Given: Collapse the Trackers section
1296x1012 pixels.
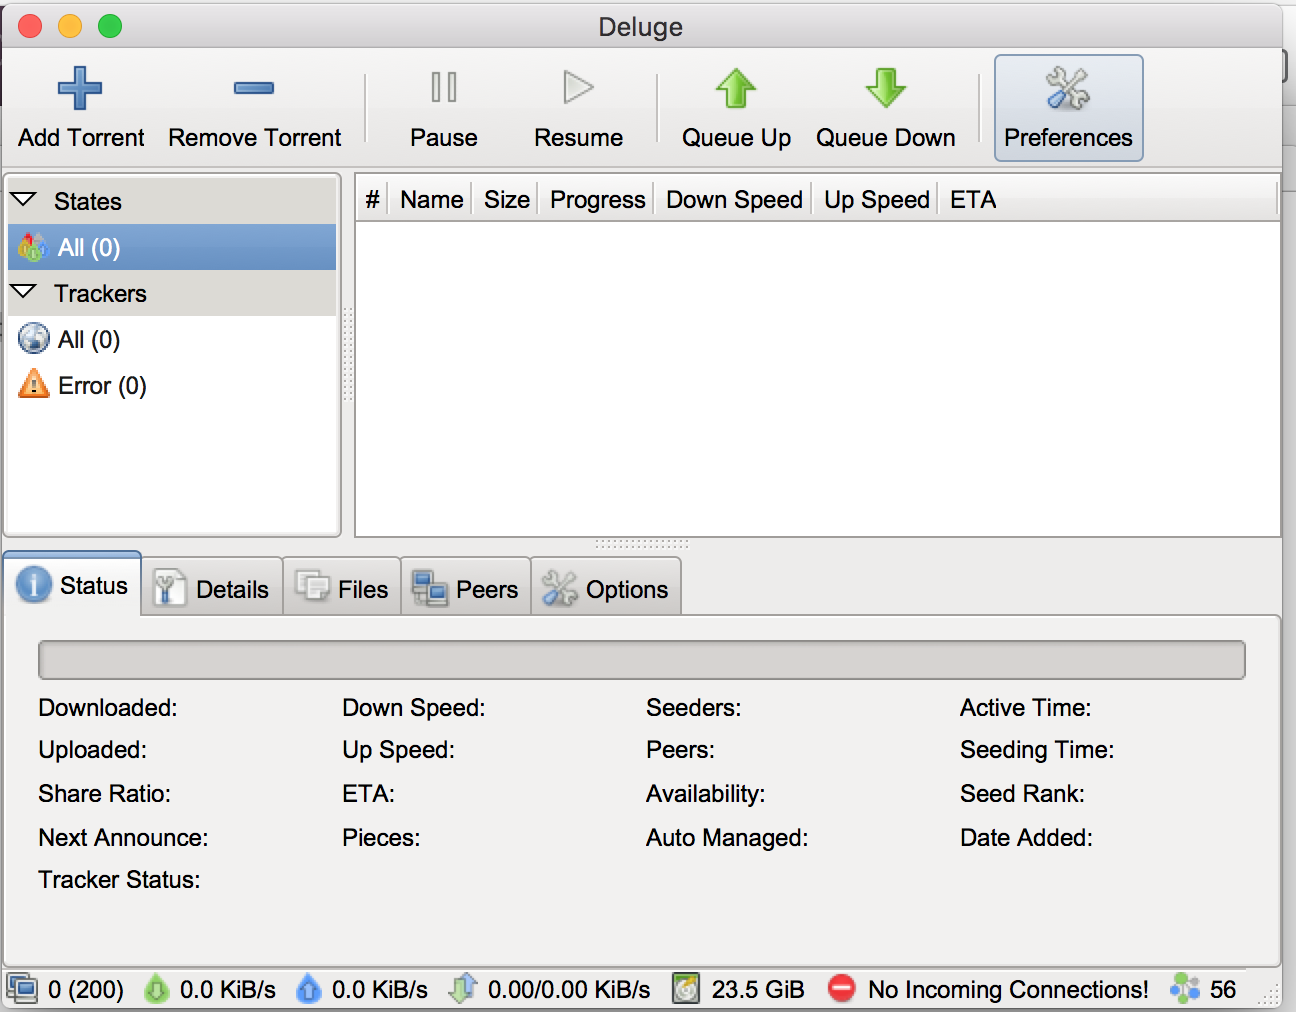Looking at the screenshot, I should [x=24, y=292].
